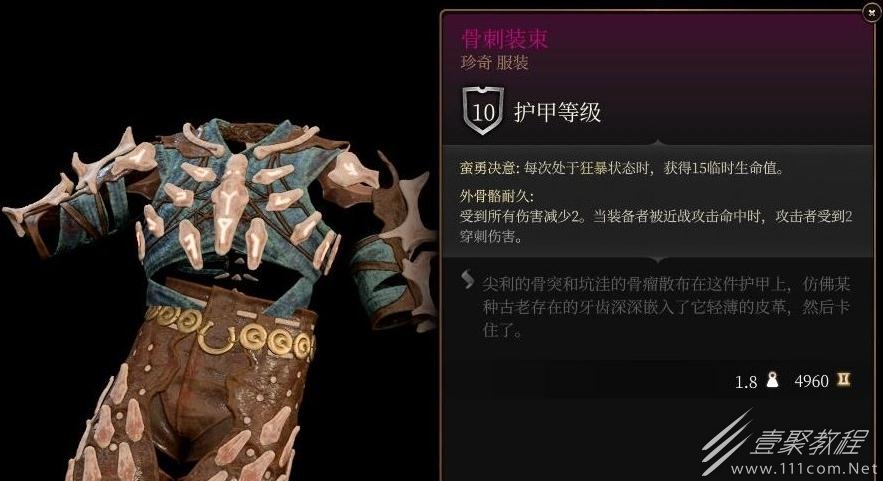
Task: Open the www.111com.Net watermark link
Action: (804, 469)
